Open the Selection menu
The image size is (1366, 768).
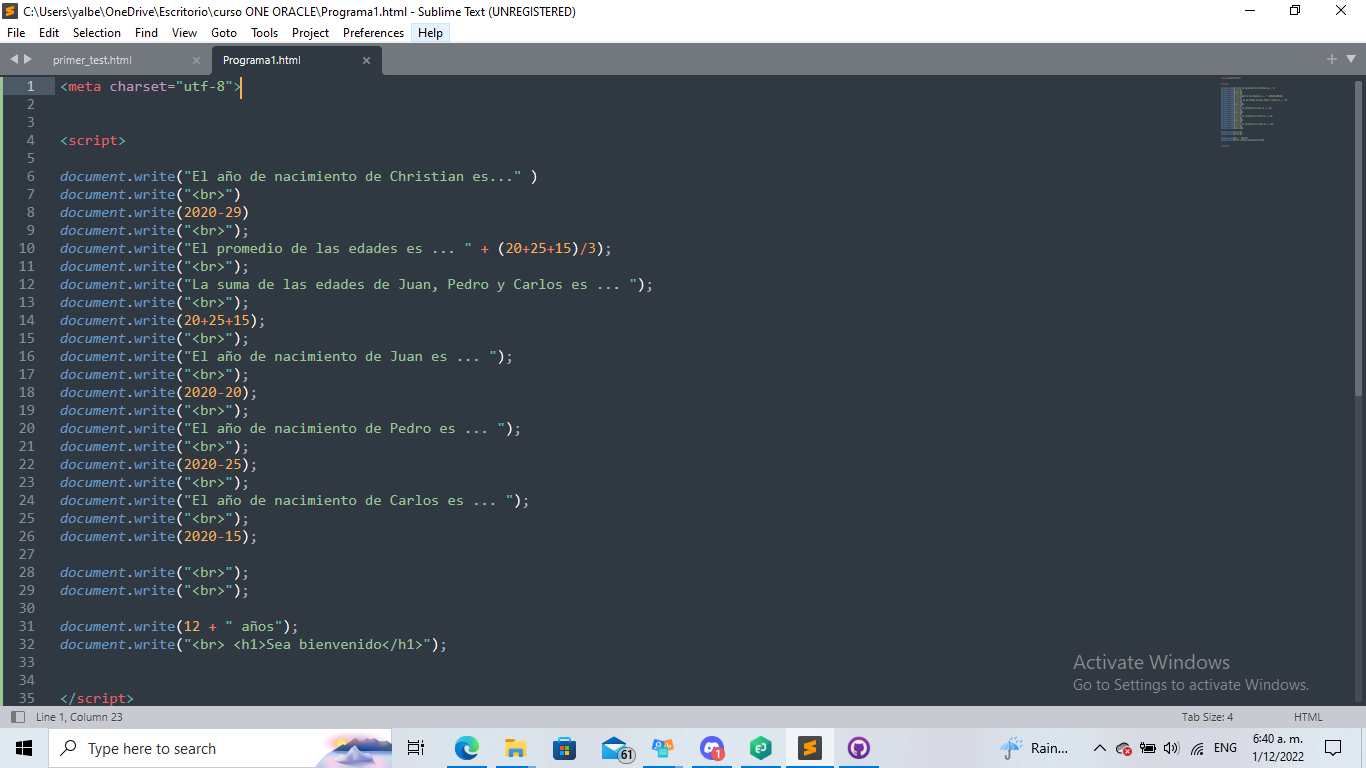pyautogui.click(x=97, y=33)
